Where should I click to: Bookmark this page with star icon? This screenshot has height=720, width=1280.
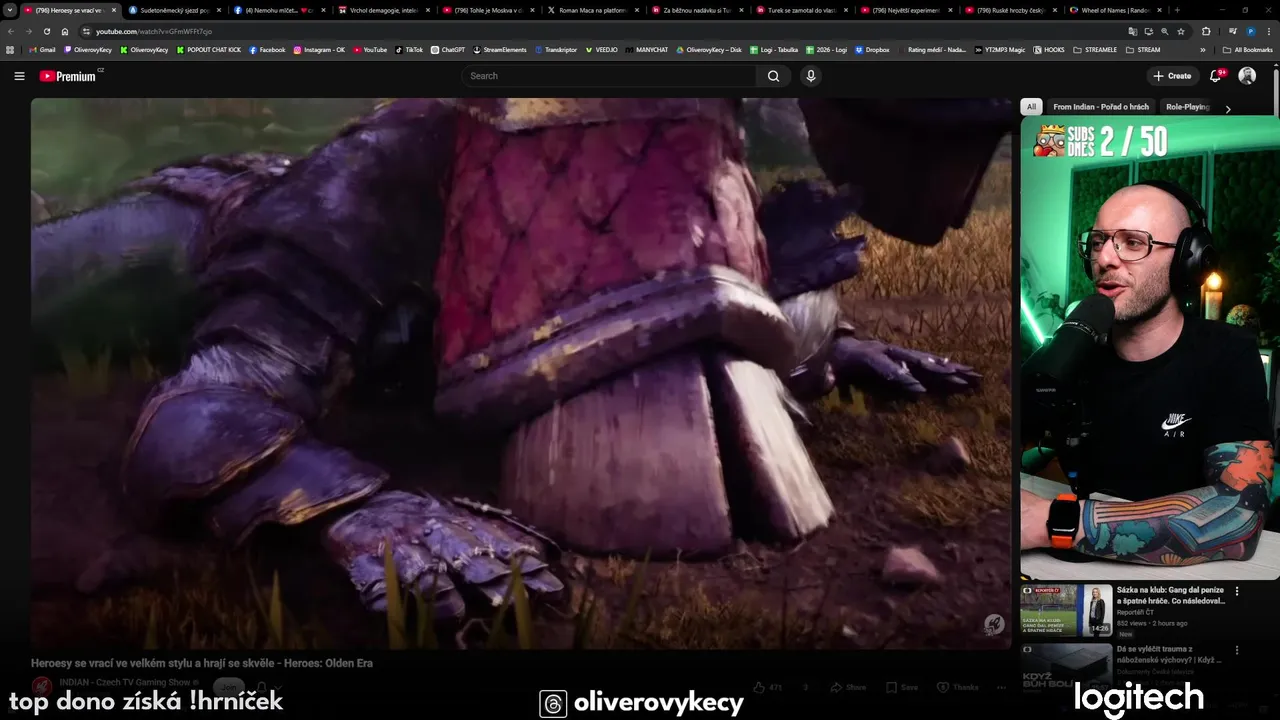click(x=1181, y=31)
